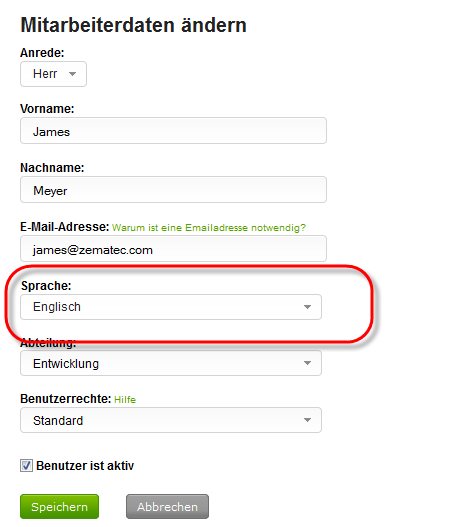The width and height of the screenshot is (454, 527).
Task: Click the 'Vorname:' field label
Action: point(47,109)
